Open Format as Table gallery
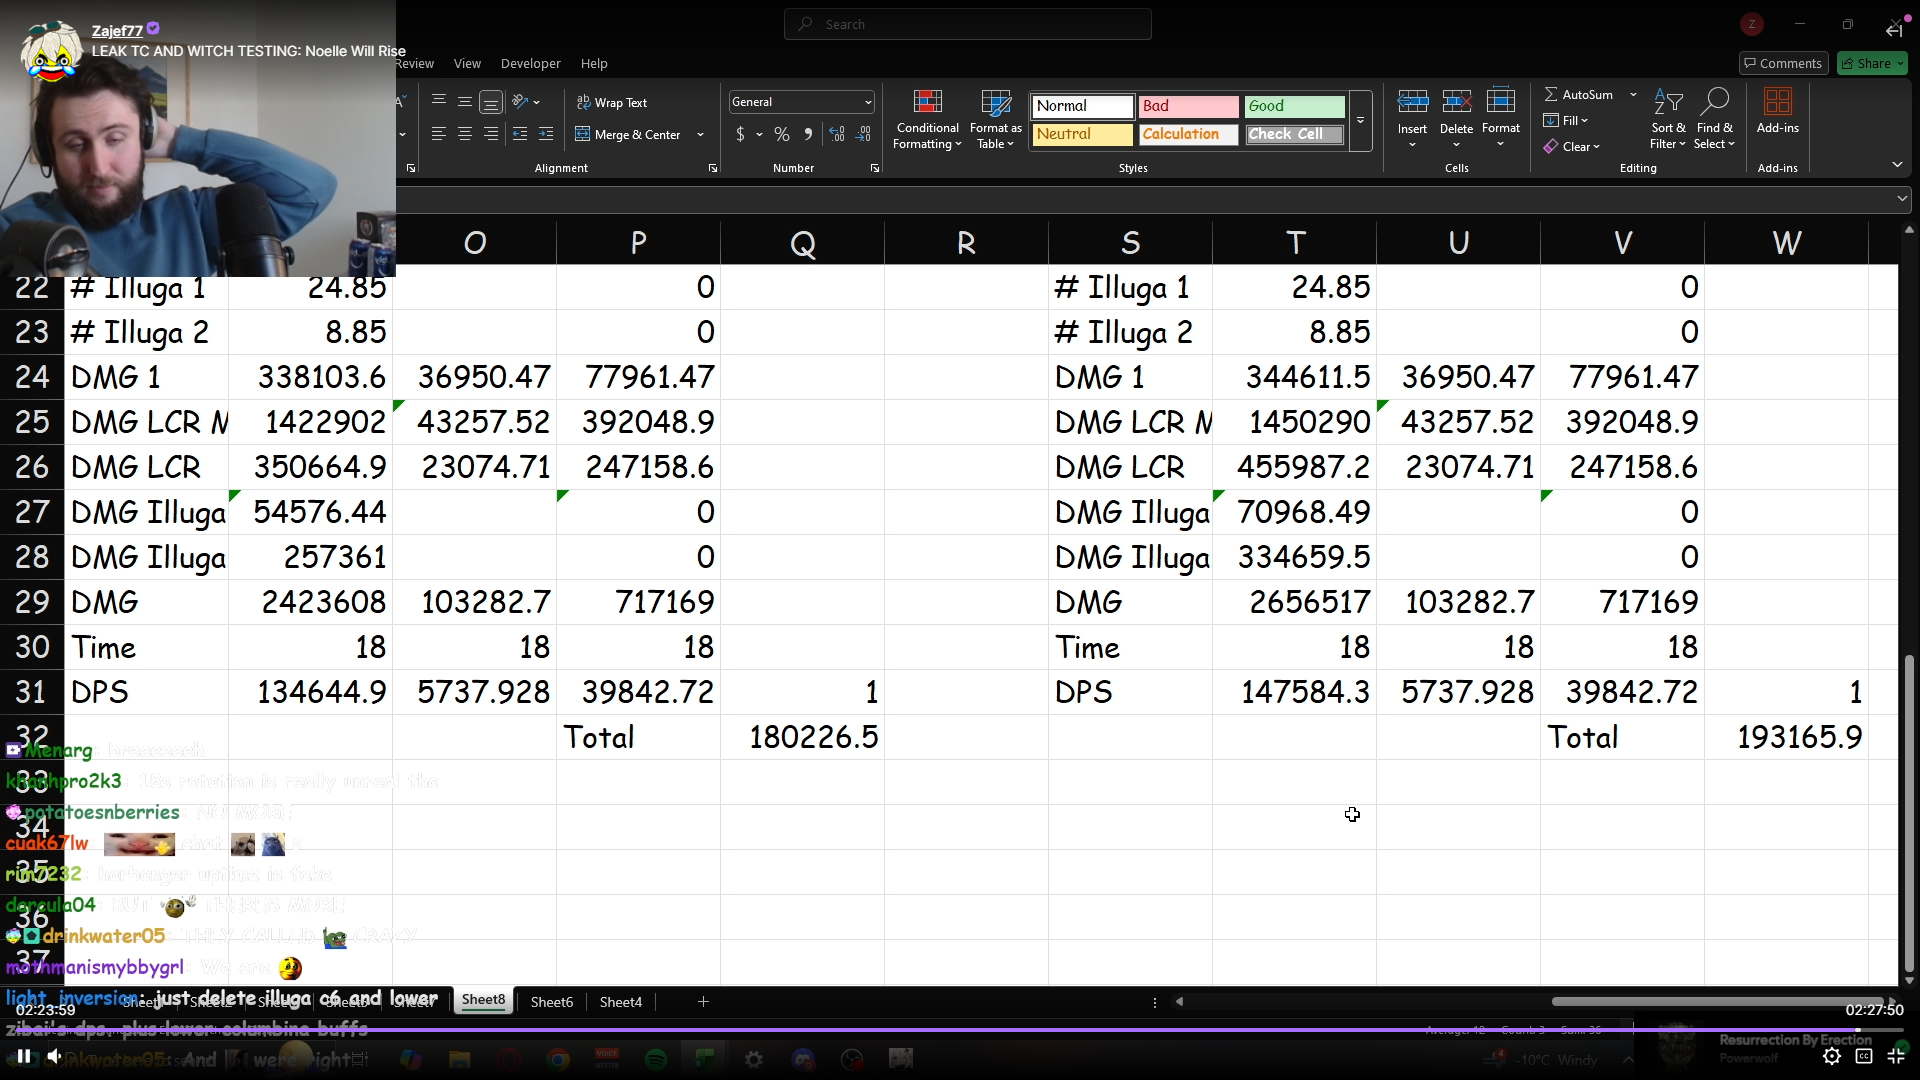 995,102
